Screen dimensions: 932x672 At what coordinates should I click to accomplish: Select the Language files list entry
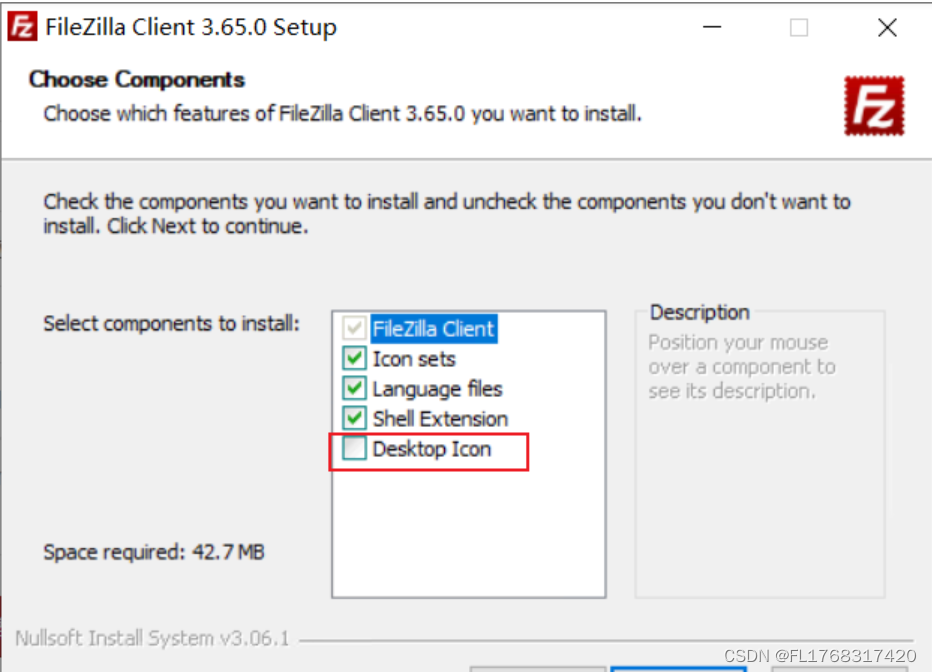[x=437, y=389]
